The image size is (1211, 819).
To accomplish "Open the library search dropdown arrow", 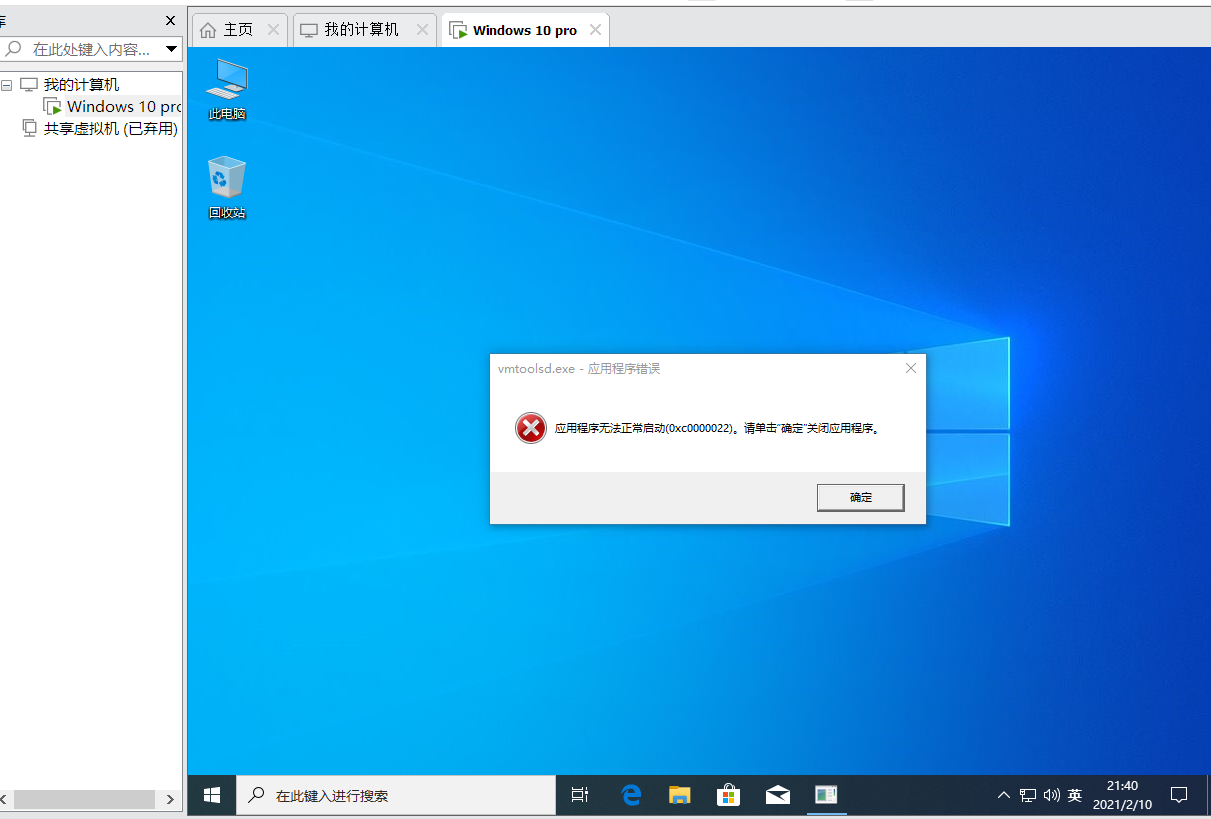I will (171, 48).
